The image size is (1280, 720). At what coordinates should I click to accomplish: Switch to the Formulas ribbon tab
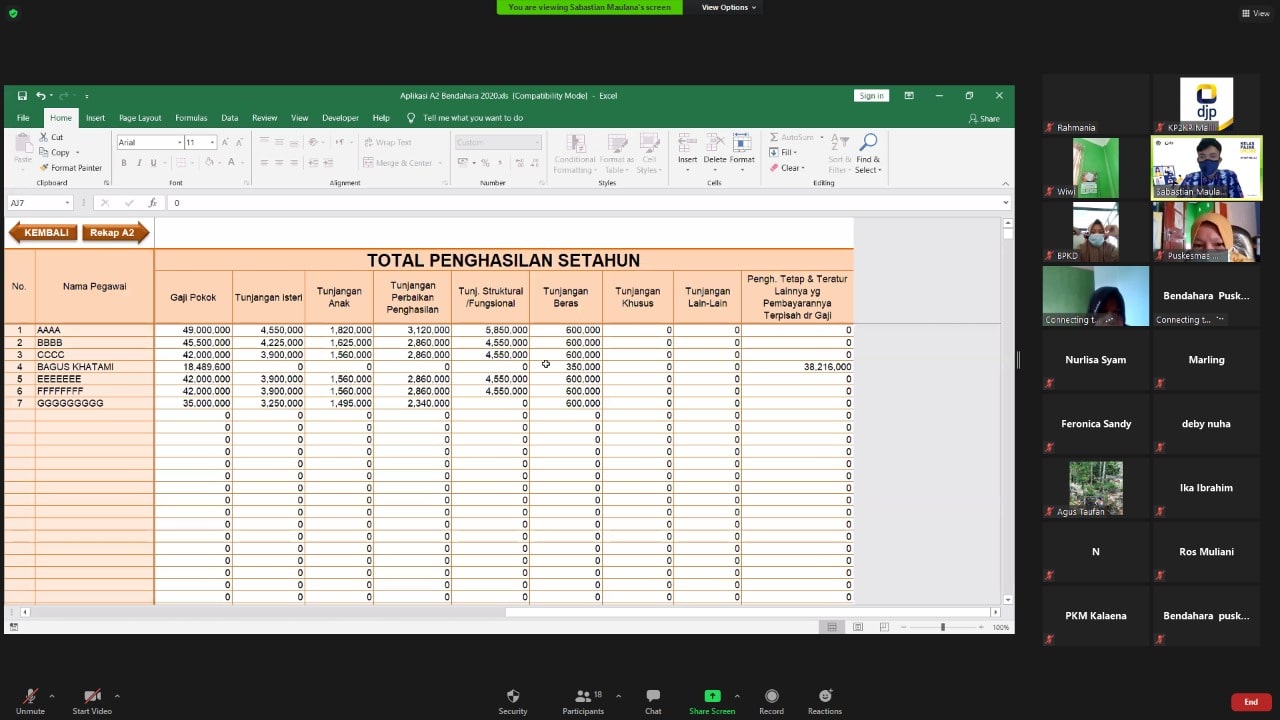coord(191,118)
